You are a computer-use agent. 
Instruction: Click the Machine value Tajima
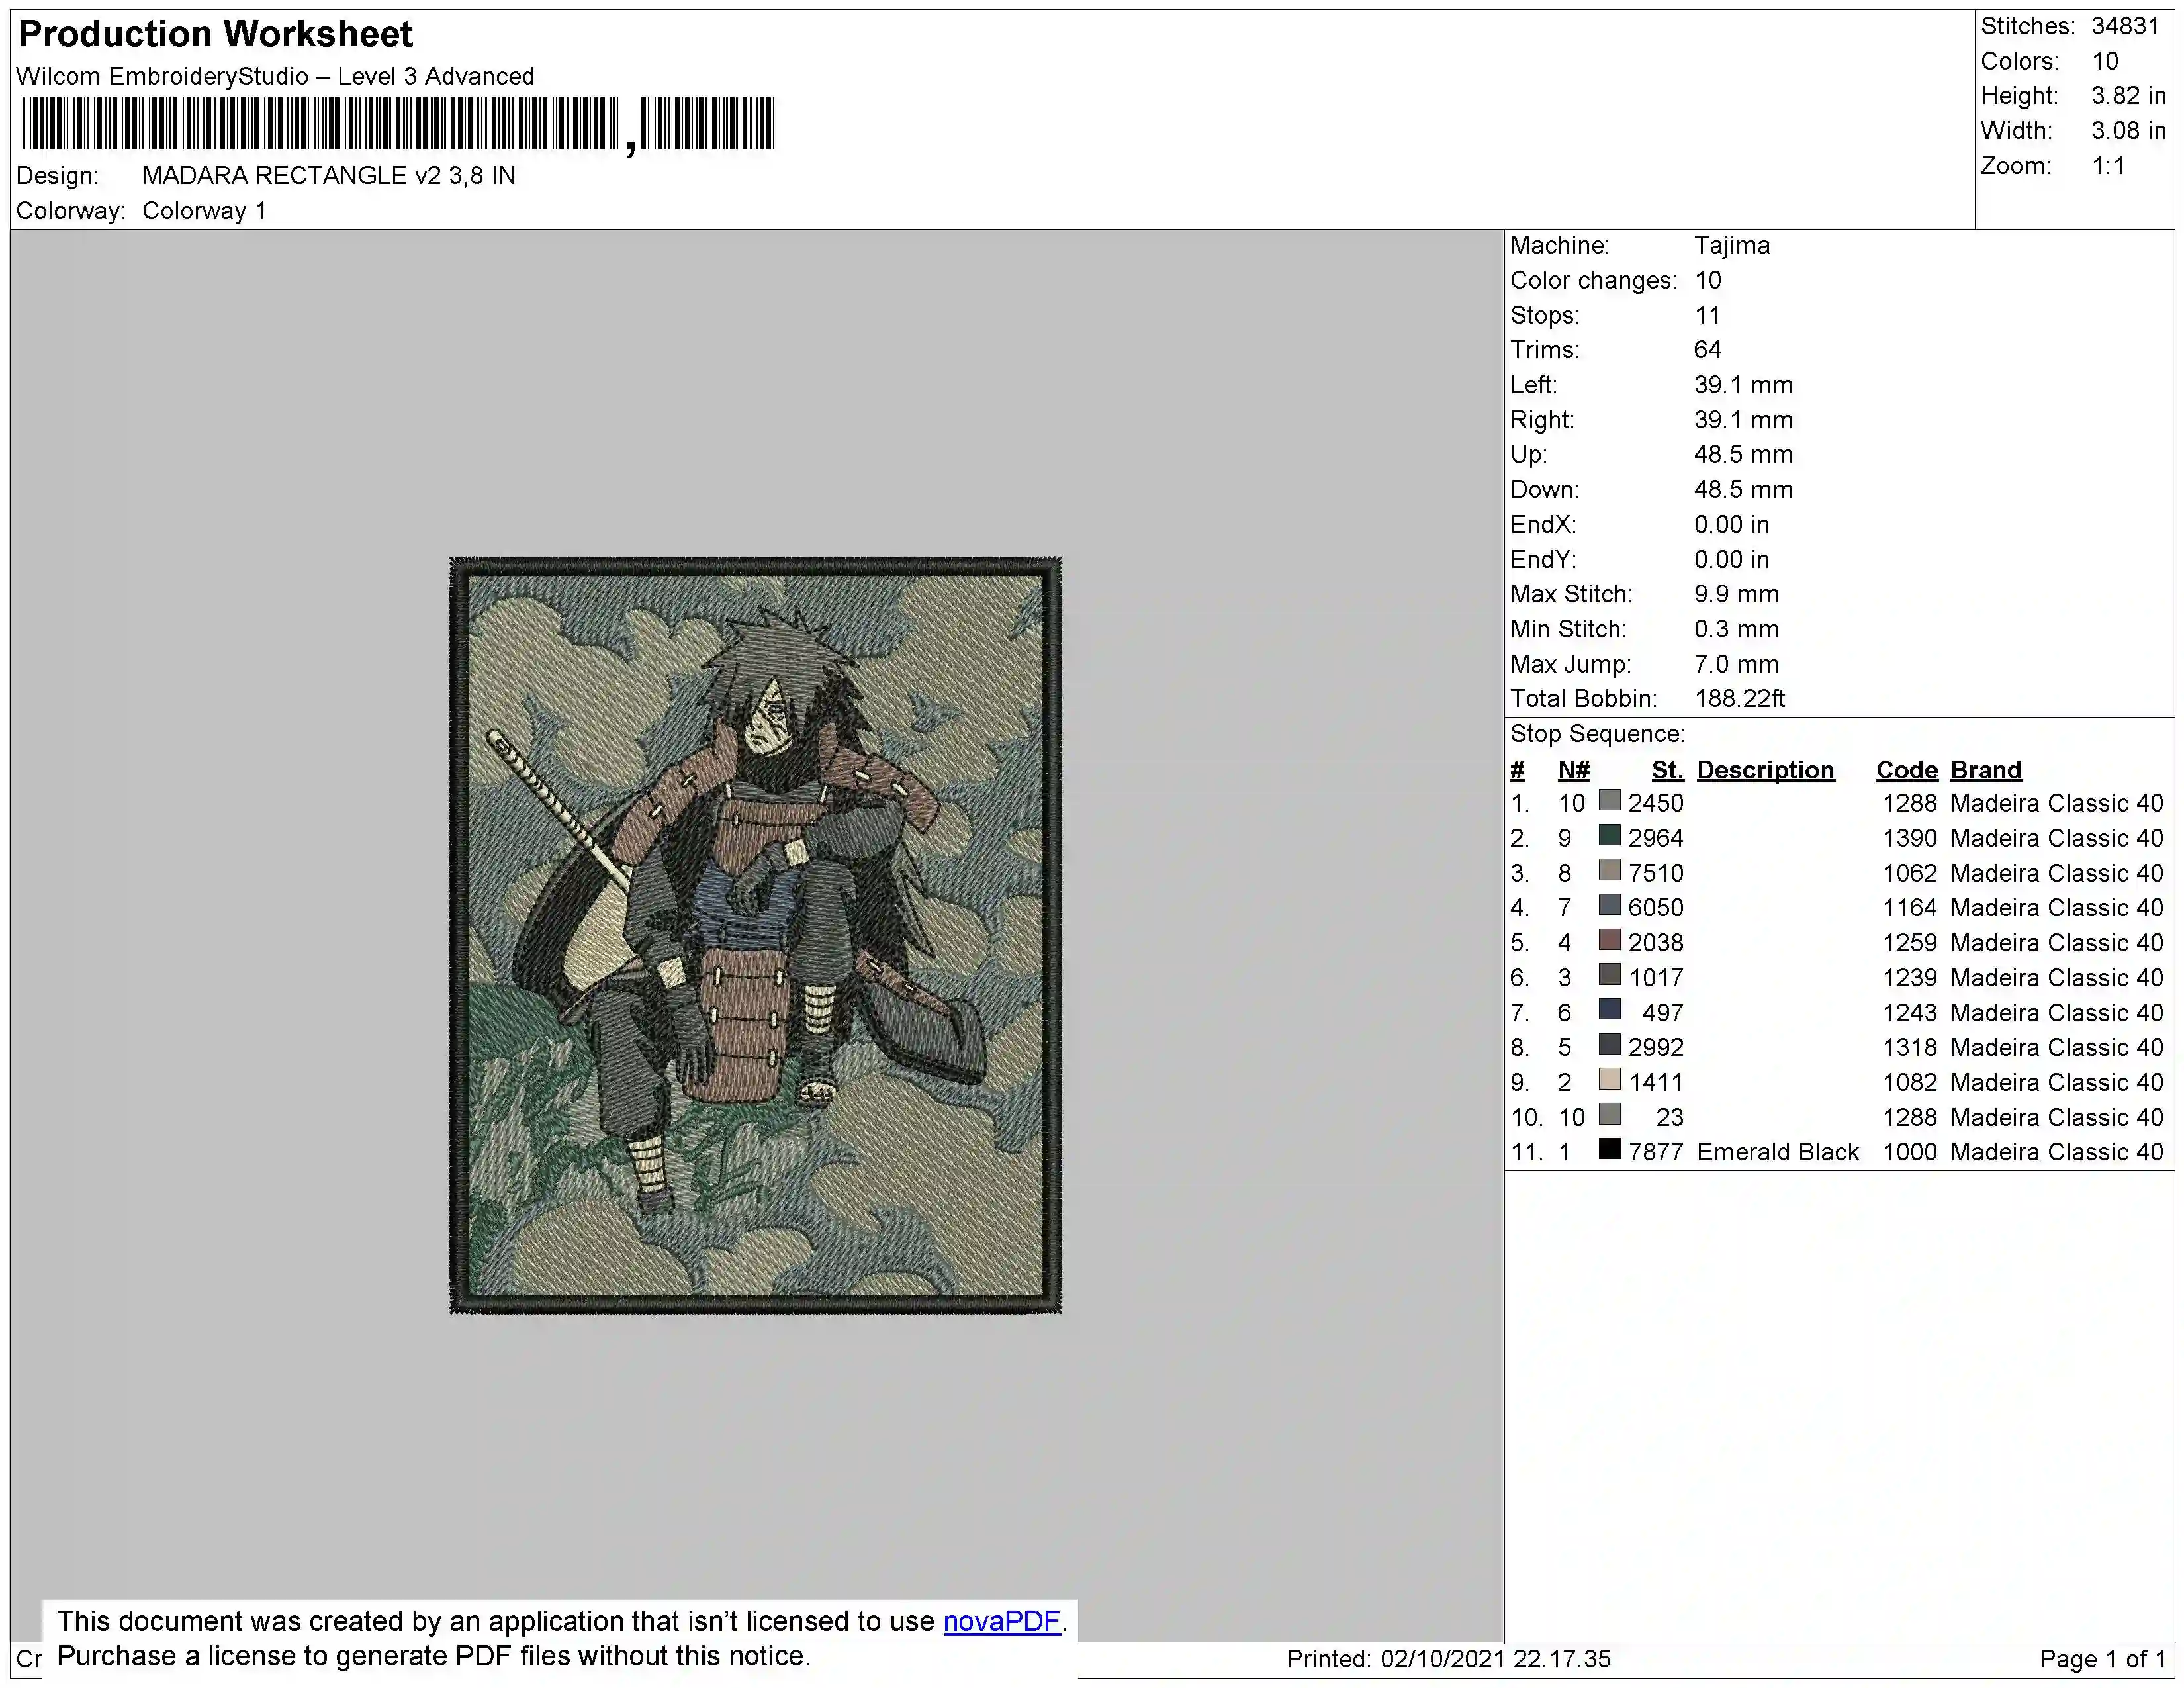point(1731,245)
